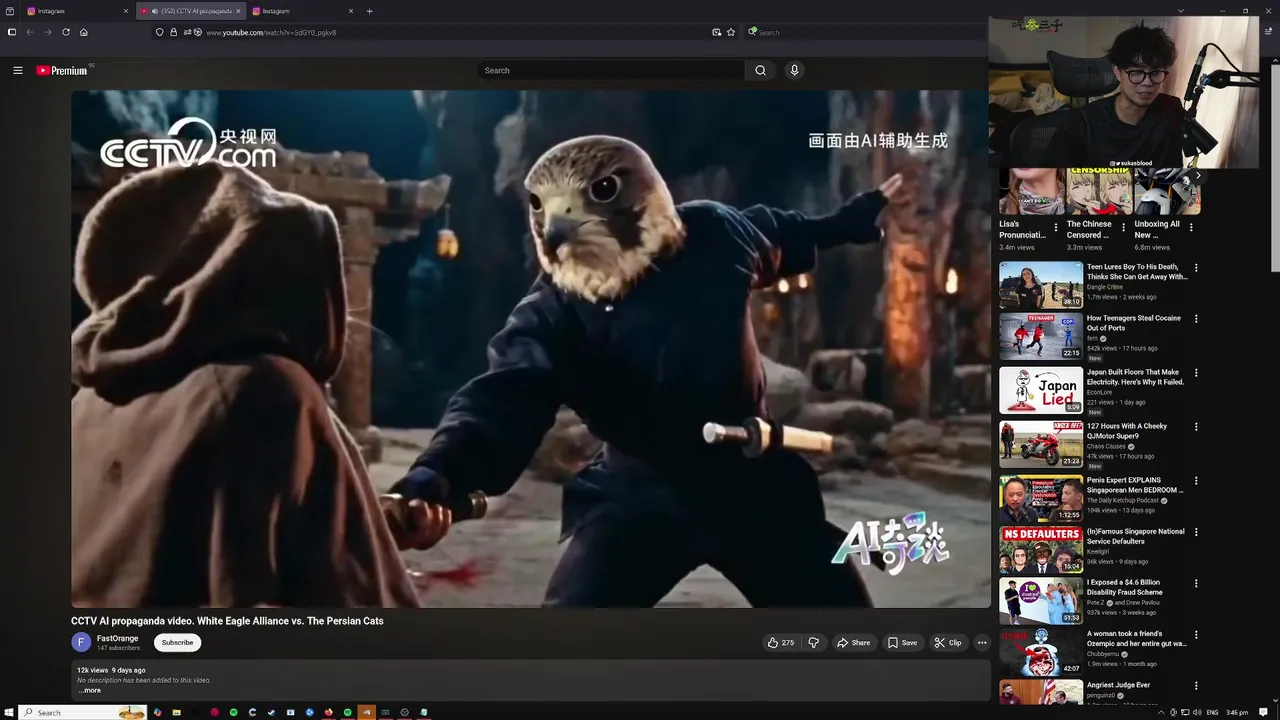1280x720 pixels.
Task: Close the CCTV AI propaganda tab
Action: pos(238,11)
